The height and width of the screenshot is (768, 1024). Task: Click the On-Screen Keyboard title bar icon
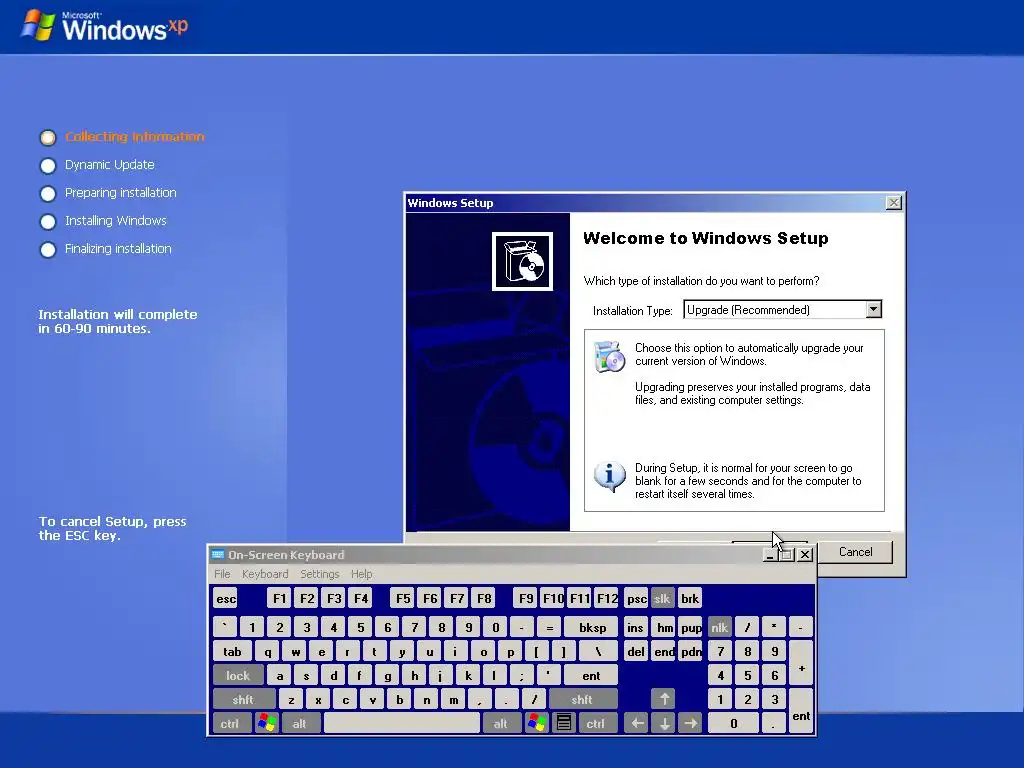[x=218, y=555]
